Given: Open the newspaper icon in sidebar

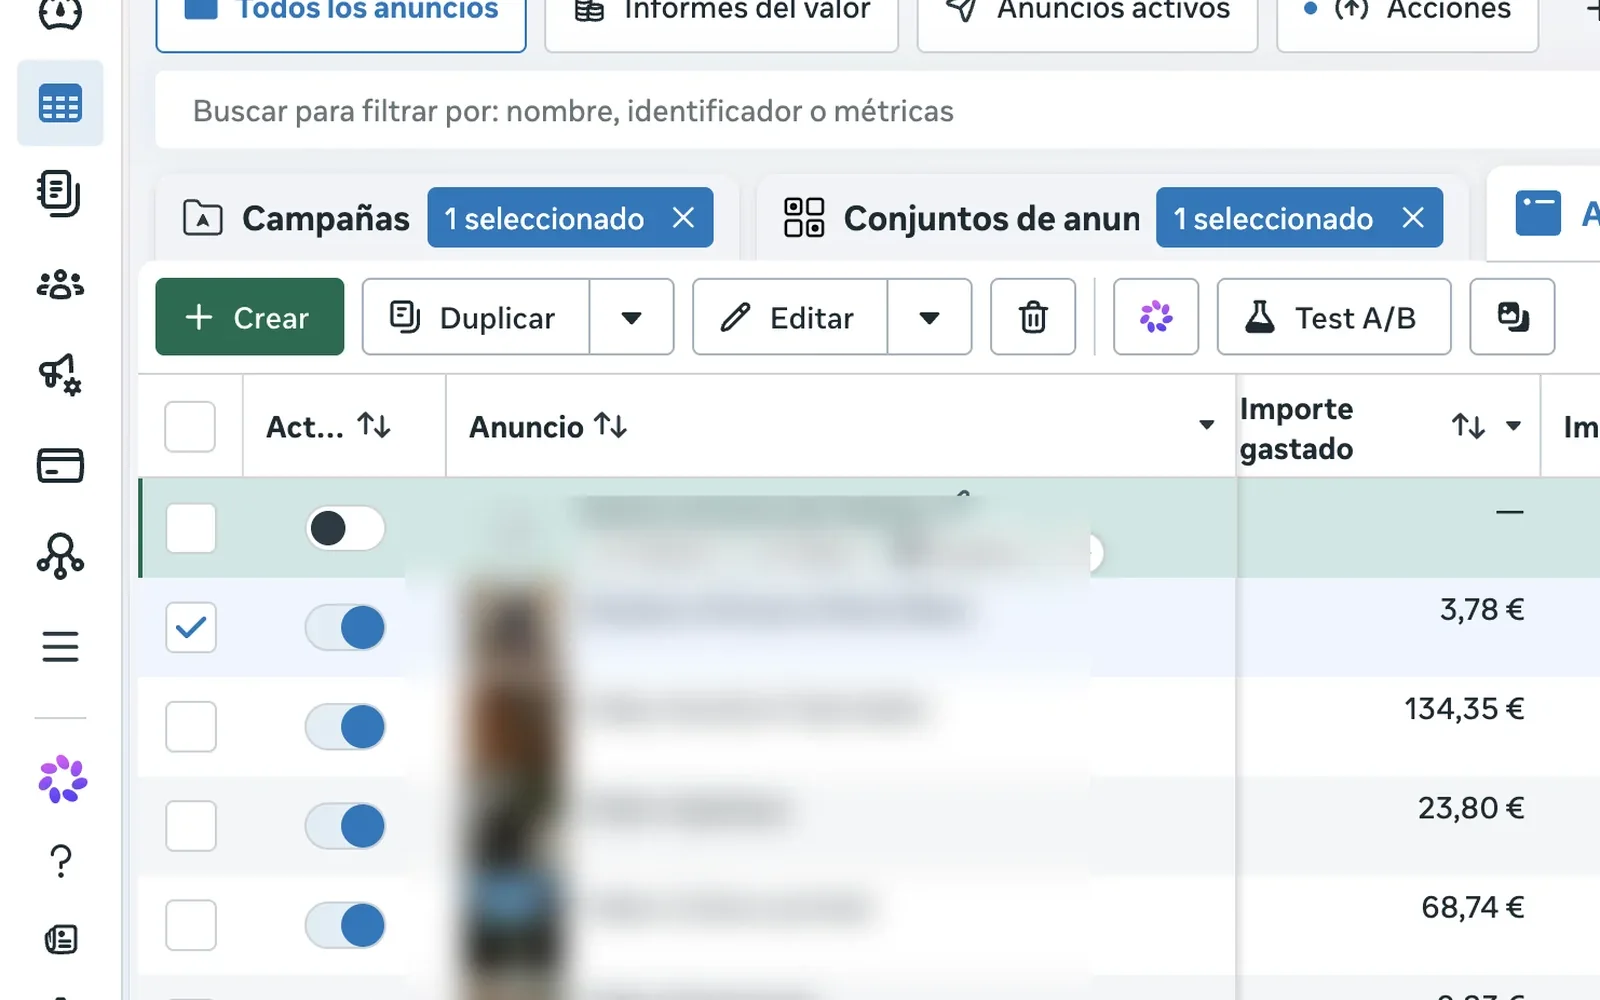Looking at the screenshot, I should coord(61,939).
